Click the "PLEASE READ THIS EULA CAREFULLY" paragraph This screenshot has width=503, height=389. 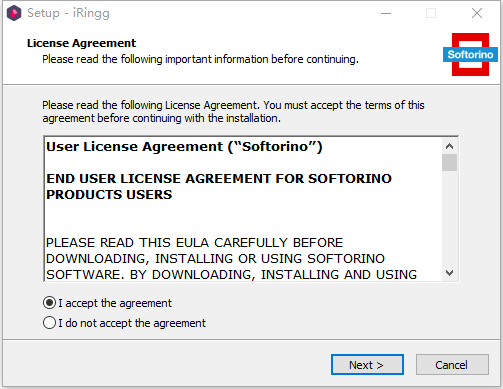(x=231, y=258)
